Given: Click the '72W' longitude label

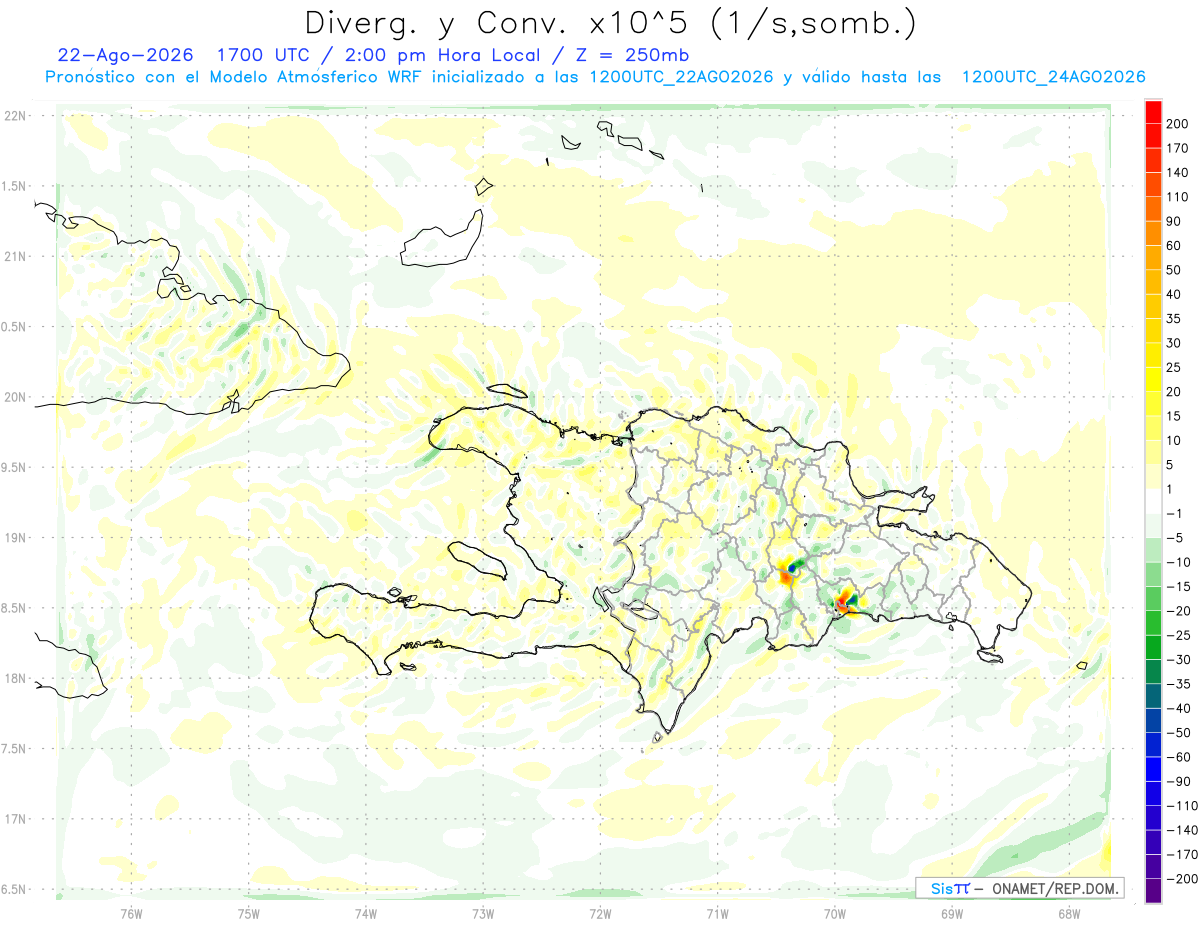Looking at the screenshot, I should (600, 913).
